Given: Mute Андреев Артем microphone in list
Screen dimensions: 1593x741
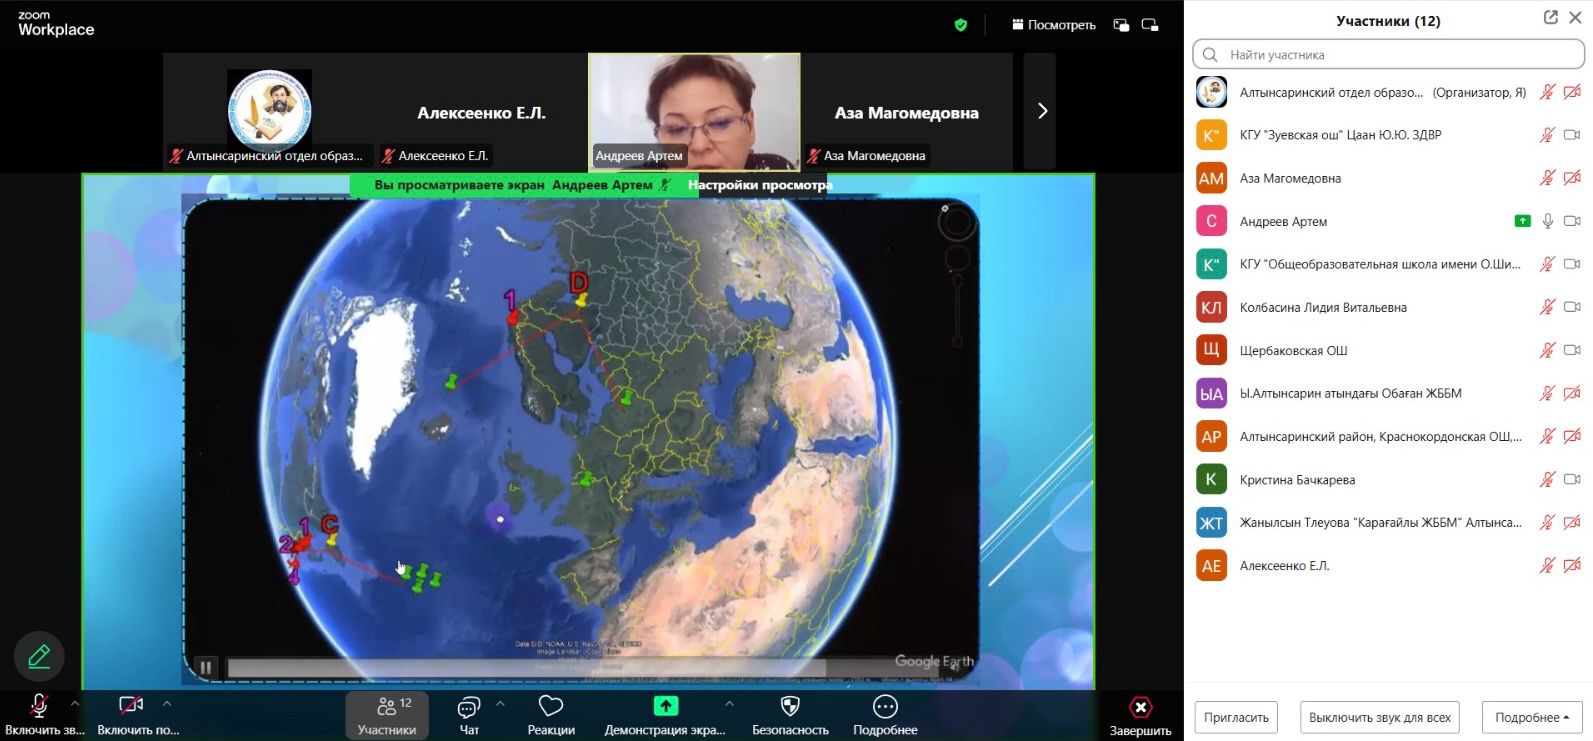Looking at the screenshot, I should tap(1547, 221).
